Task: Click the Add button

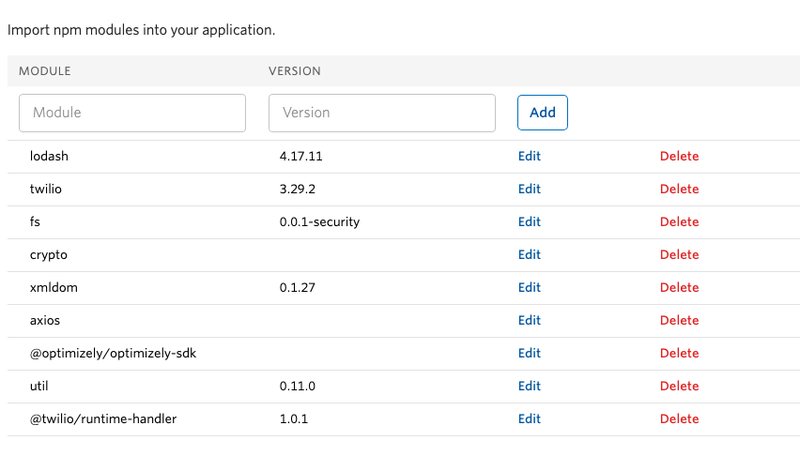Action: [542, 113]
